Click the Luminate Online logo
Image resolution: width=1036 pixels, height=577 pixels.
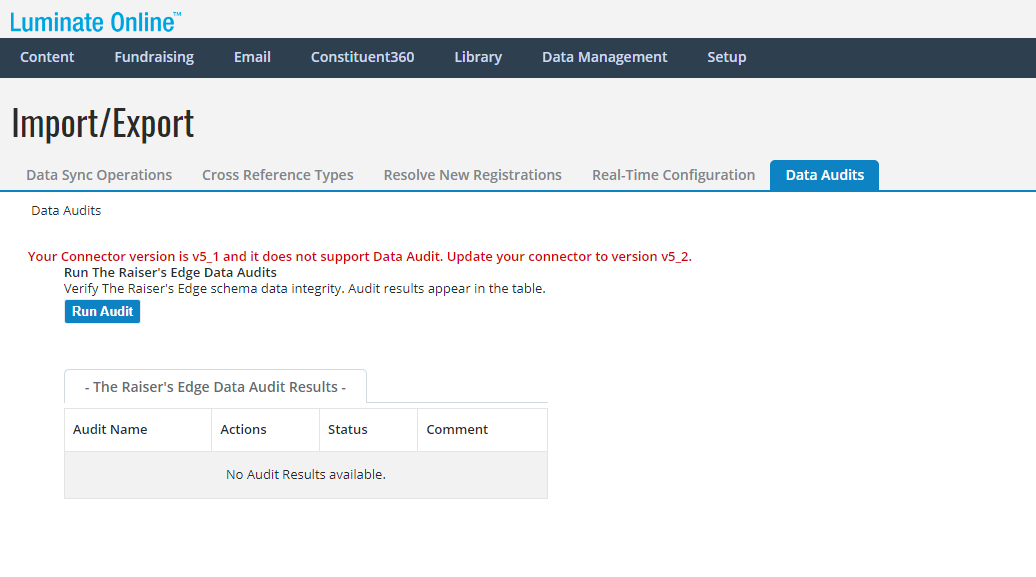click(95, 22)
